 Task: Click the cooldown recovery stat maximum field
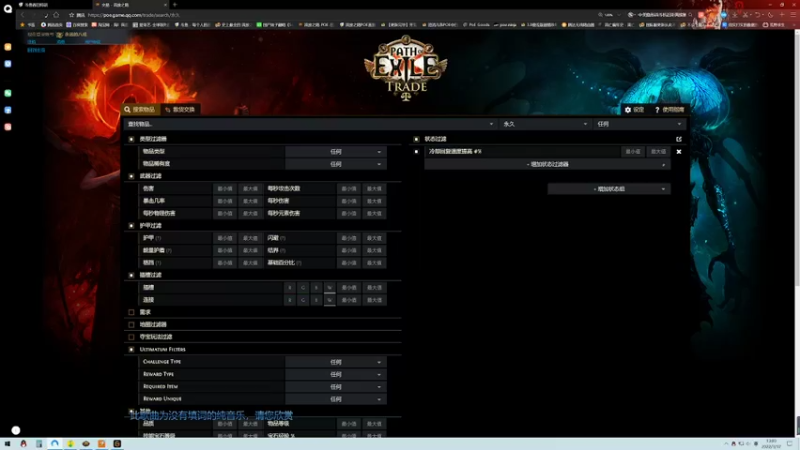point(658,152)
